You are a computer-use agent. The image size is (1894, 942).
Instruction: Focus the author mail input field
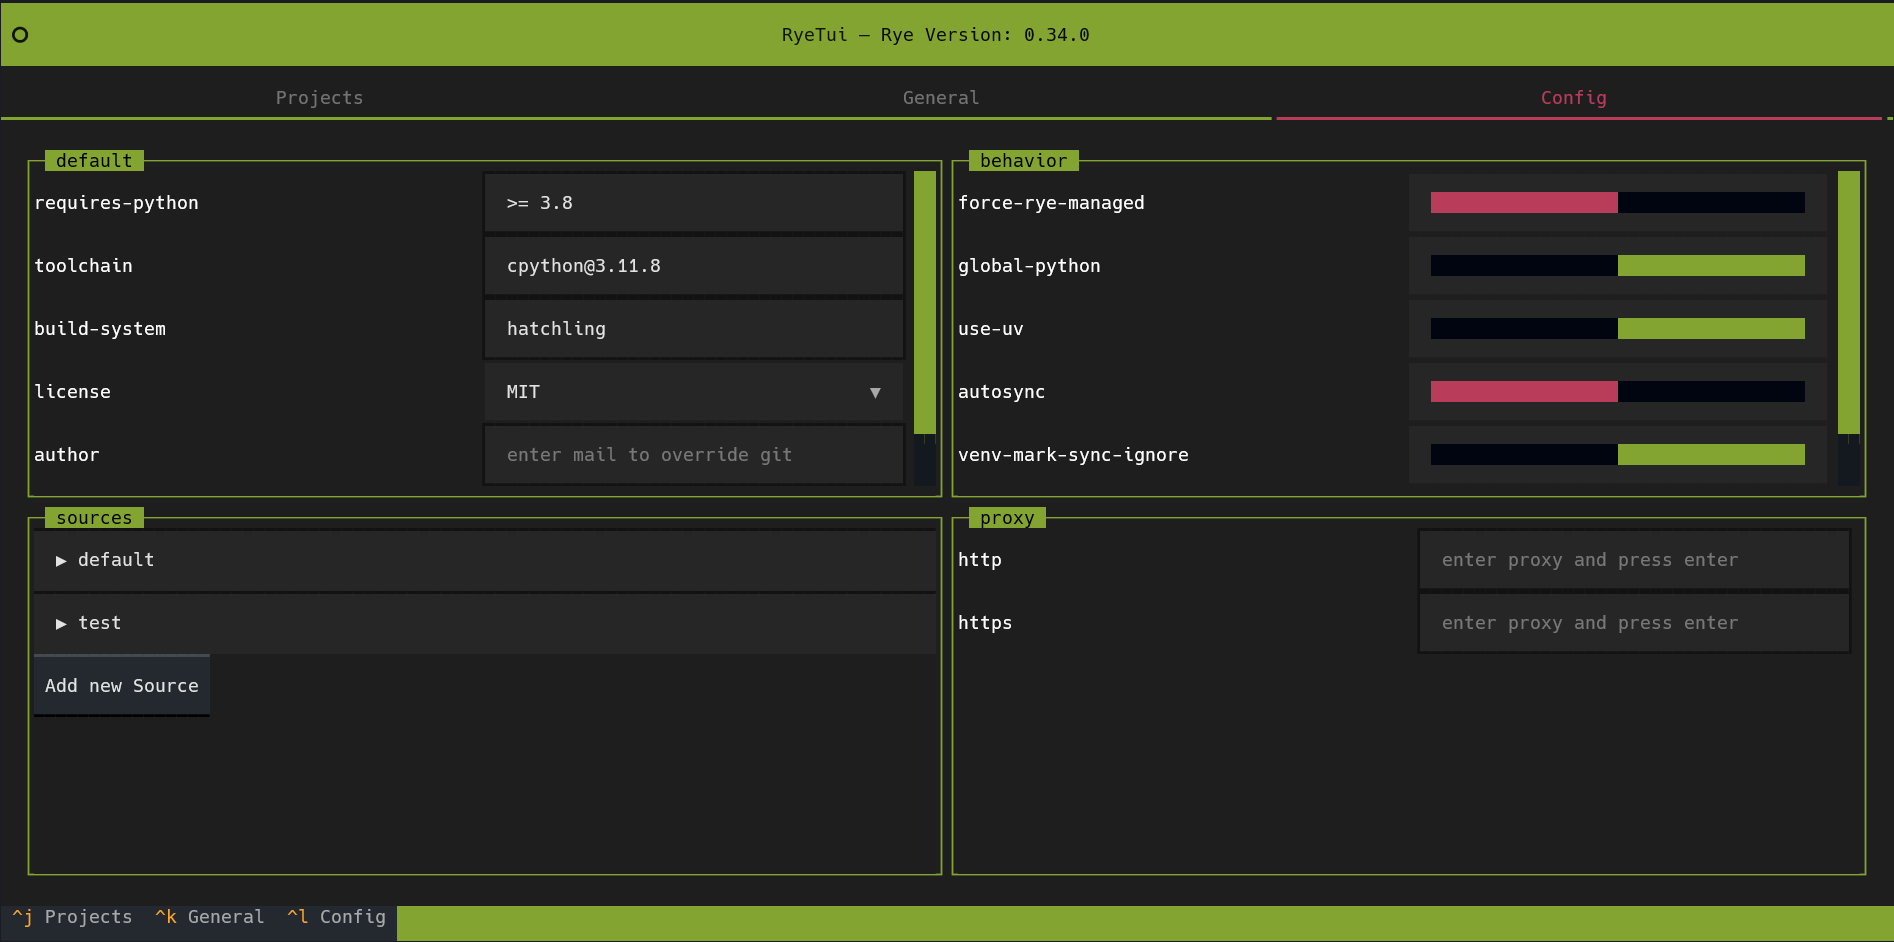click(694, 455)
